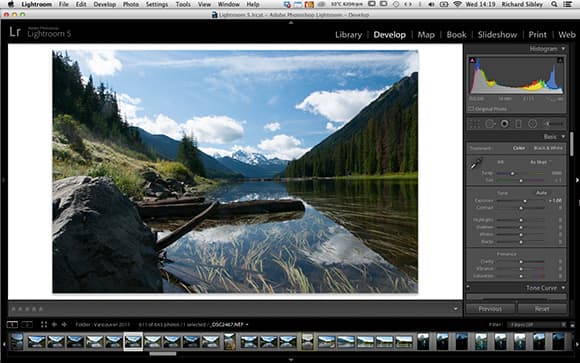The height and width of the screenshot is (363, 580).
Task: Open the filename source dropdown in filmstrip
Action: point(247,325)
